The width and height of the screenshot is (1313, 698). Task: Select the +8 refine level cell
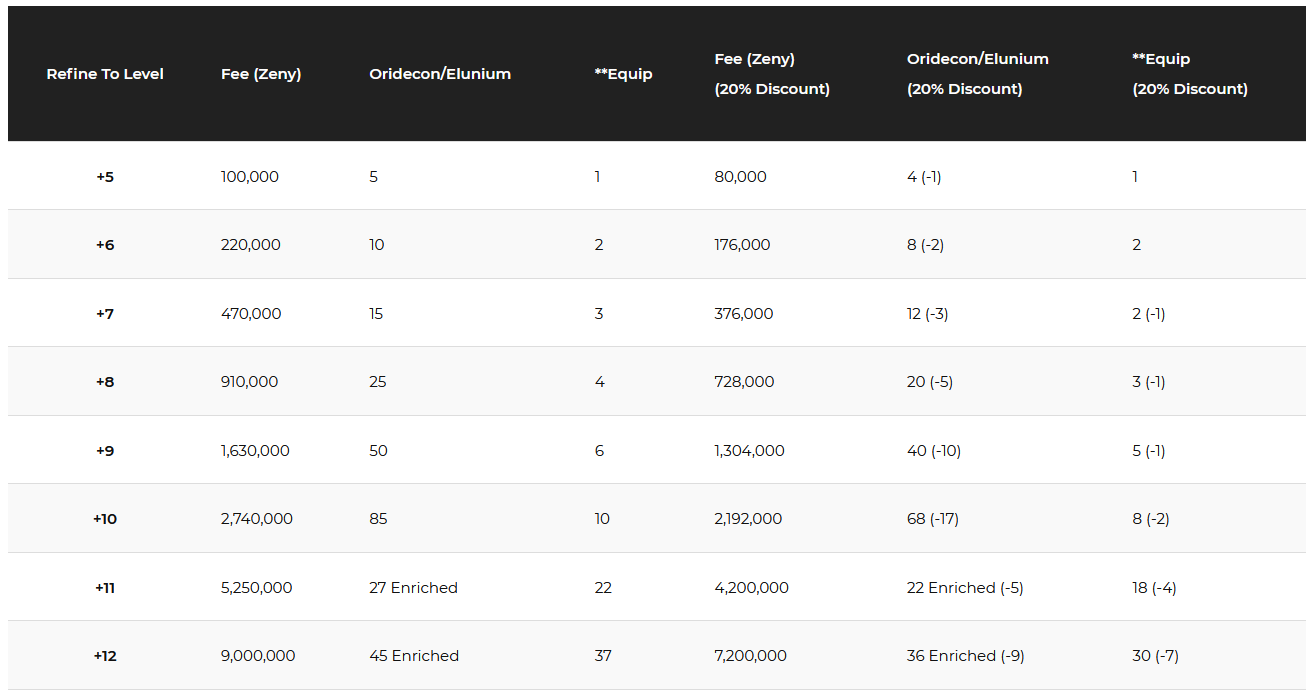pos(105,382)
